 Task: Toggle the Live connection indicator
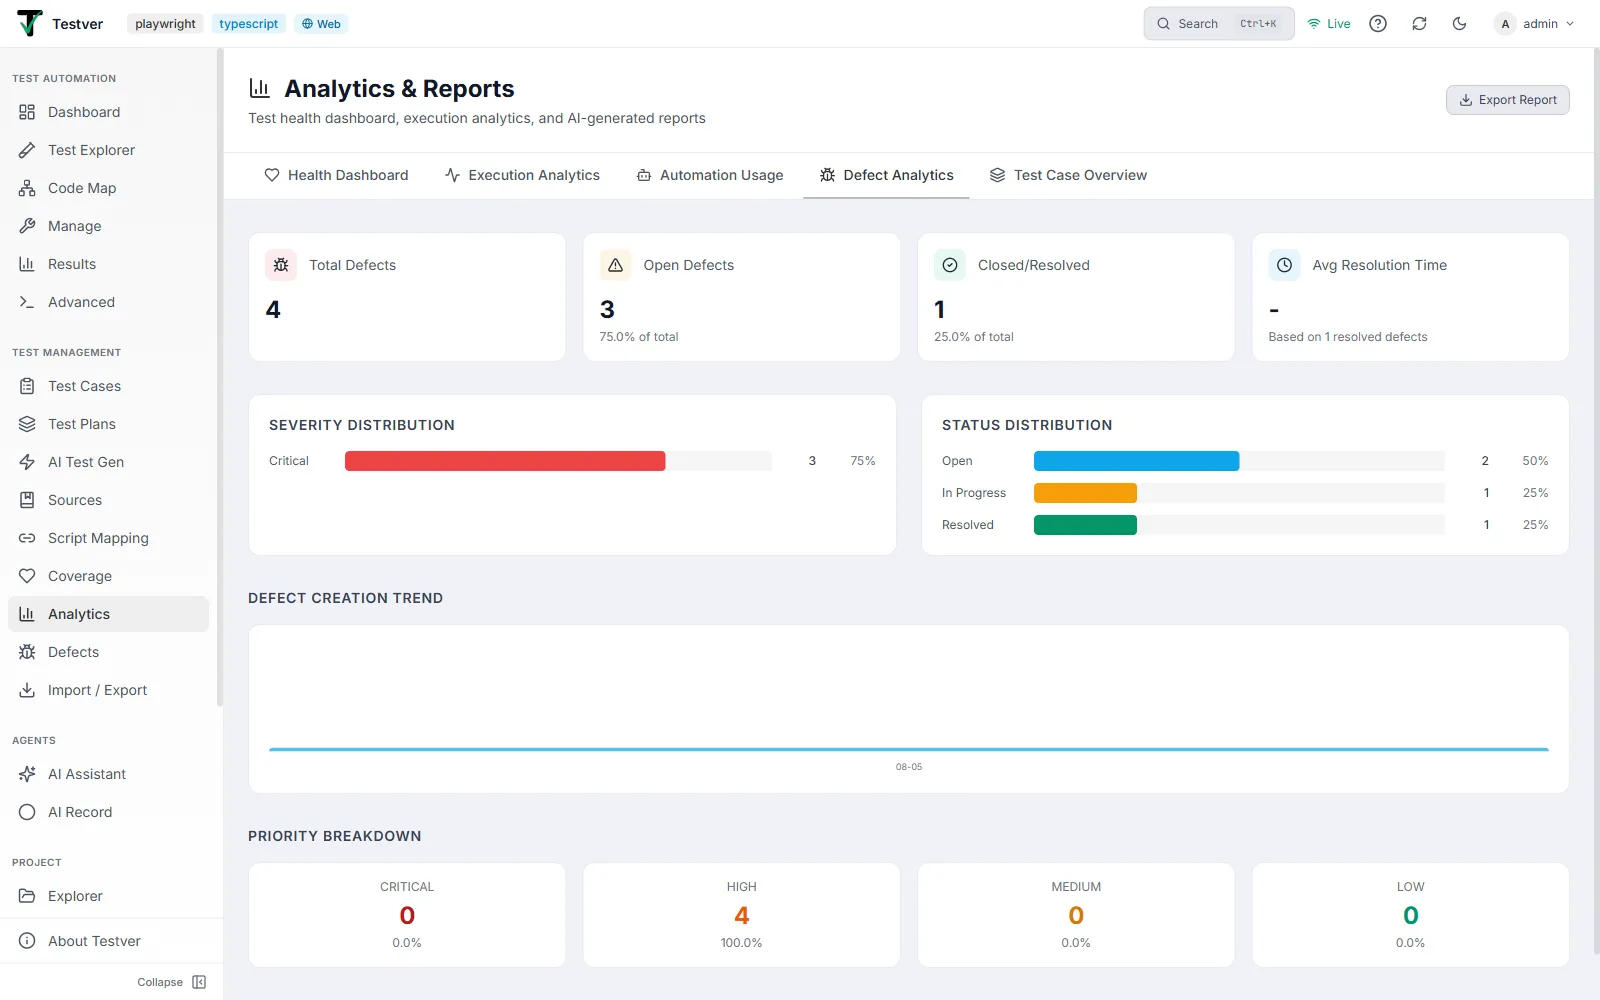(x=1329, y=24)
